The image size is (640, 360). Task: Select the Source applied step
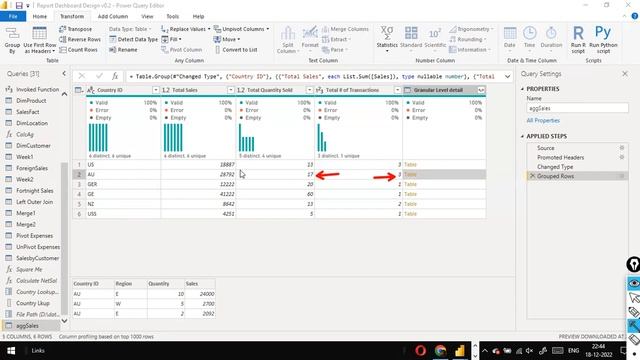coord(546,148)
